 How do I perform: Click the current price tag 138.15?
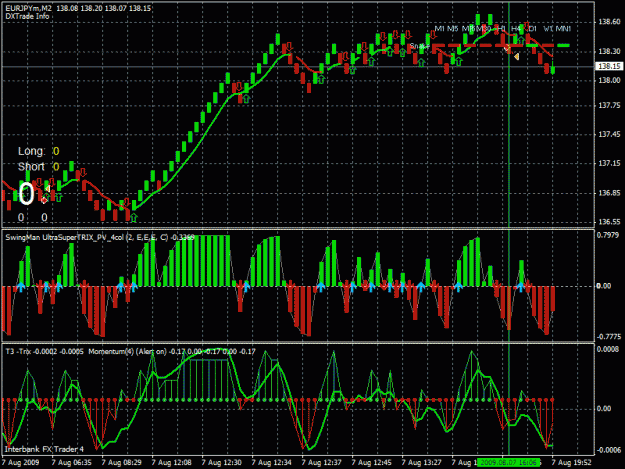click(609, 66)
